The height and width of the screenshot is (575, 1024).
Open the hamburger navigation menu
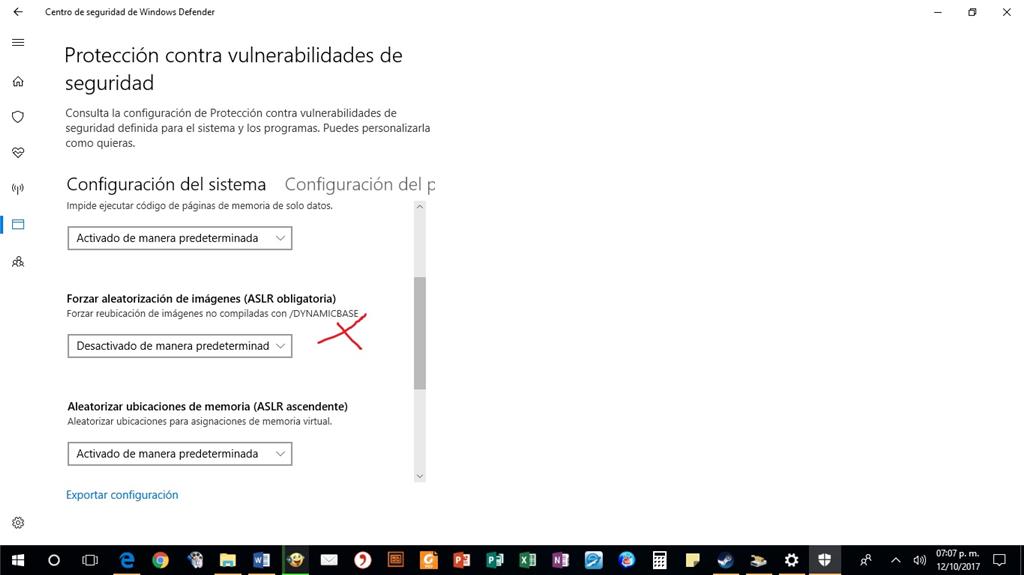(18, 42)
